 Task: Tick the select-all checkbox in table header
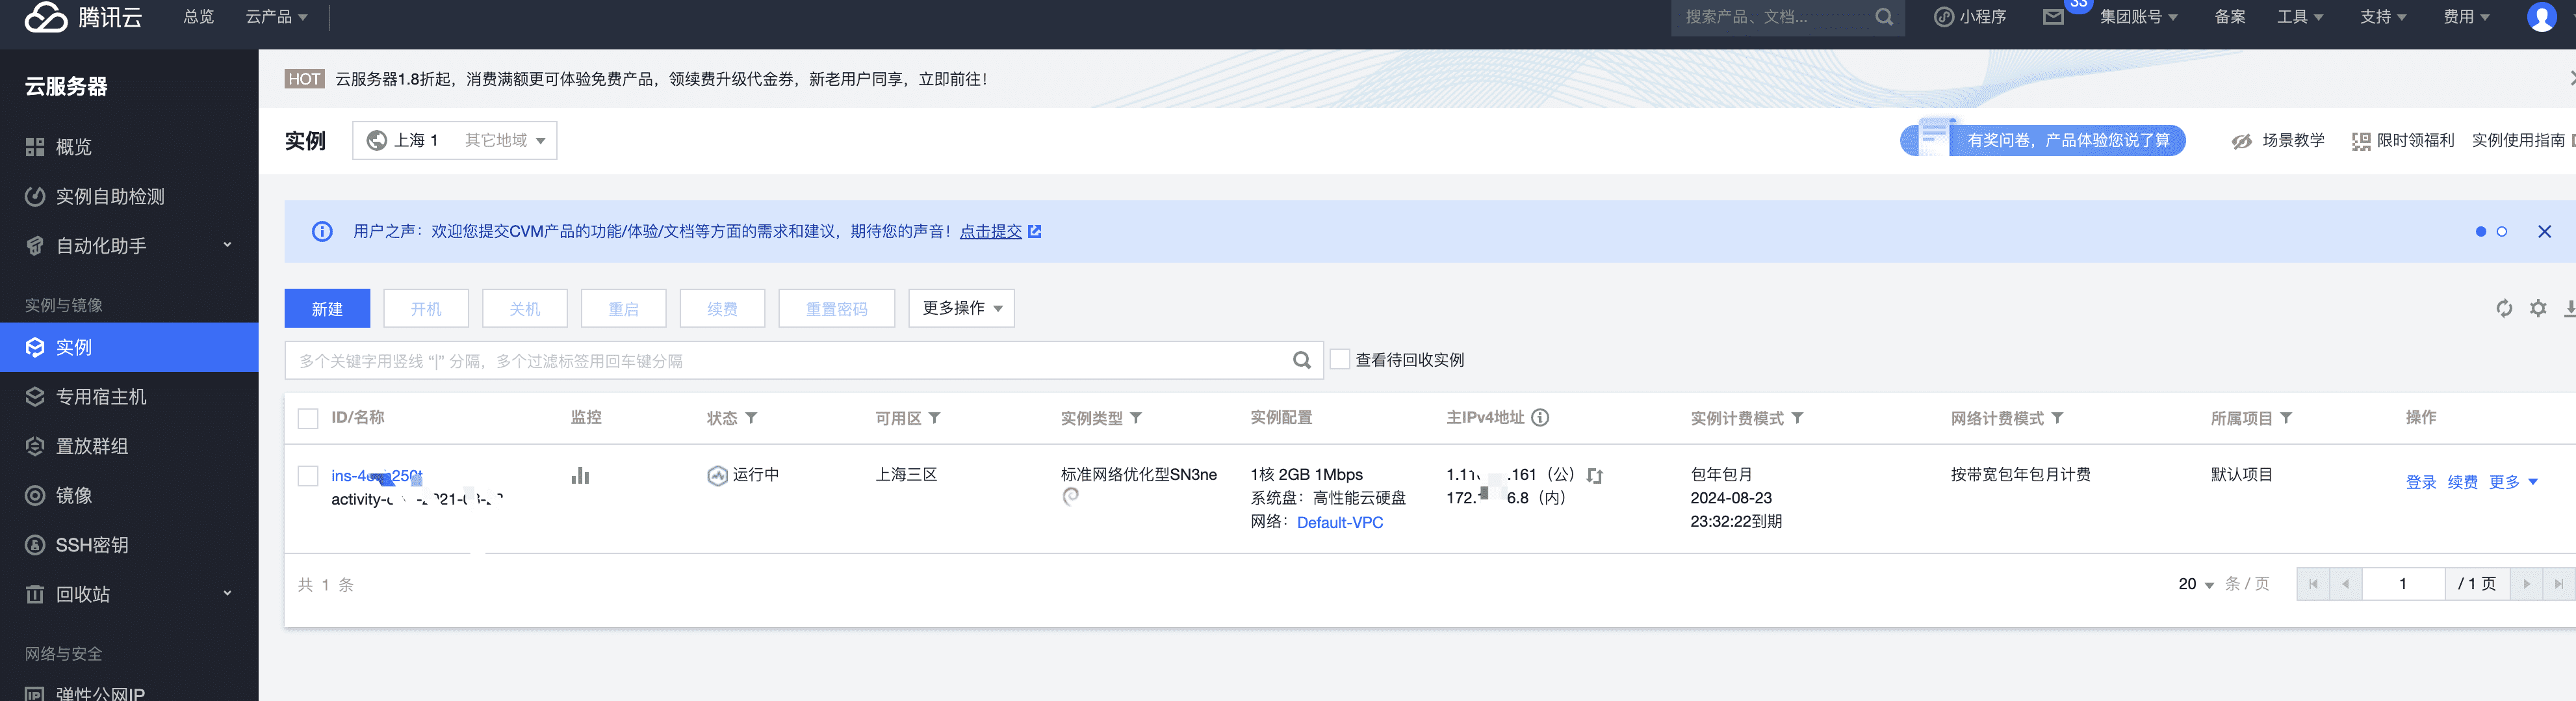point(308,419)
